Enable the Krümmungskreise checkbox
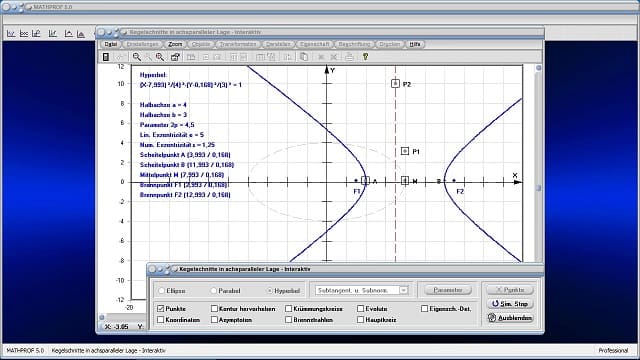Screen dimensions: 640x360 [289, 309]
